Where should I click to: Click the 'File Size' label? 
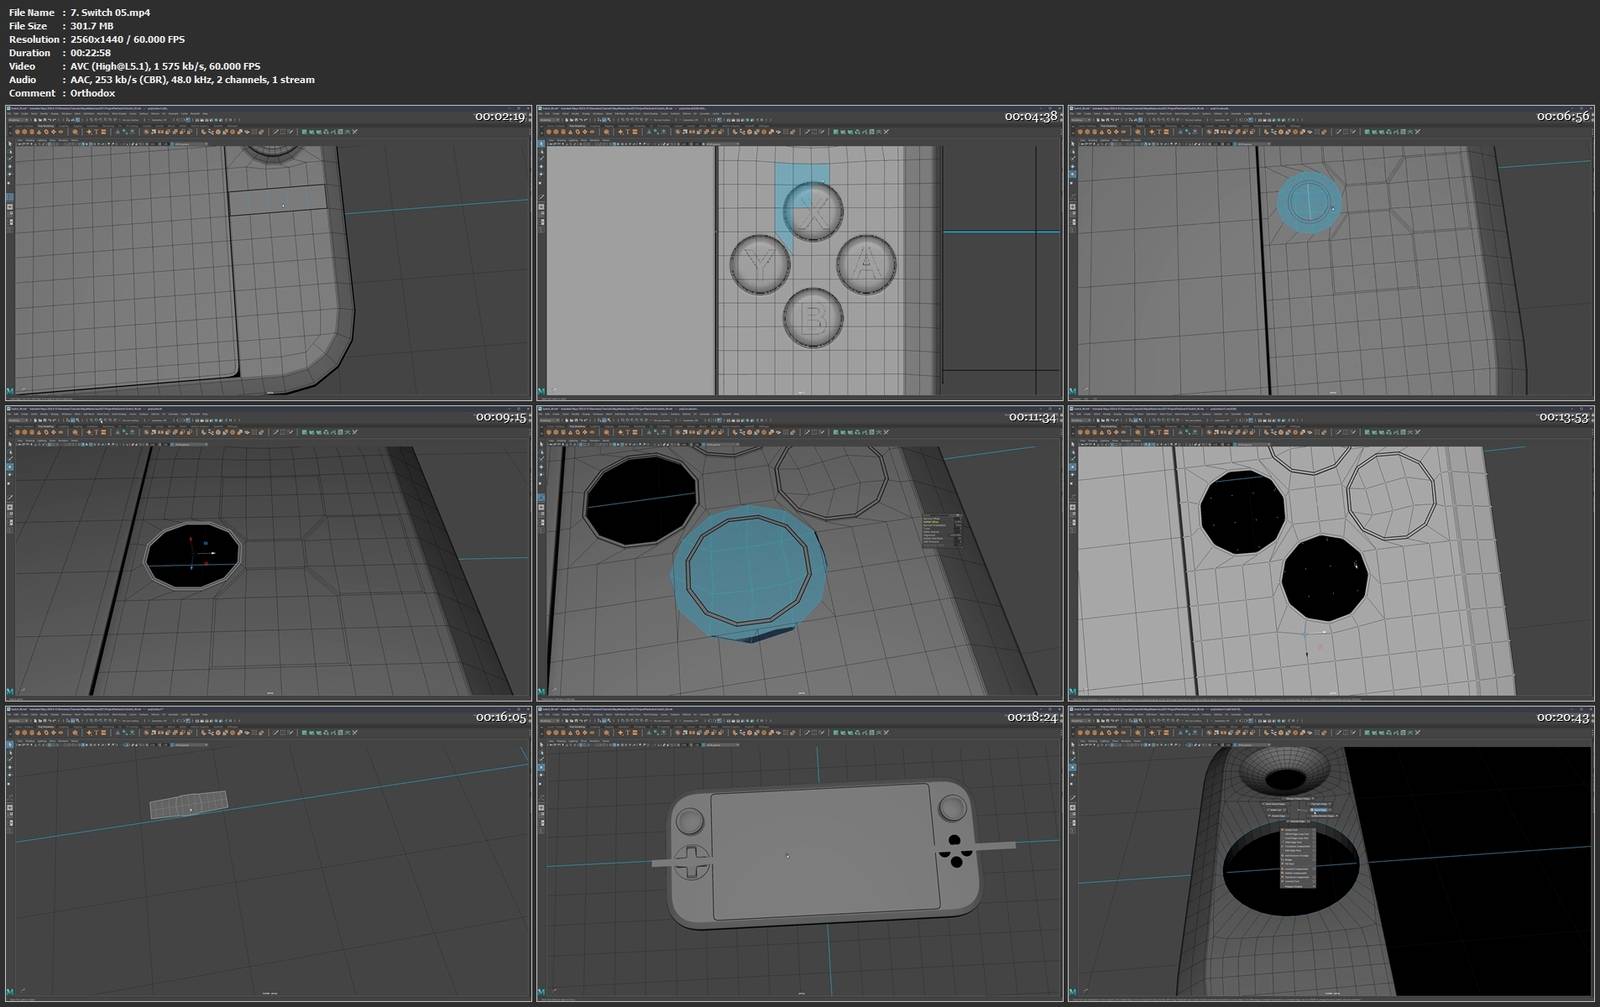28,26
